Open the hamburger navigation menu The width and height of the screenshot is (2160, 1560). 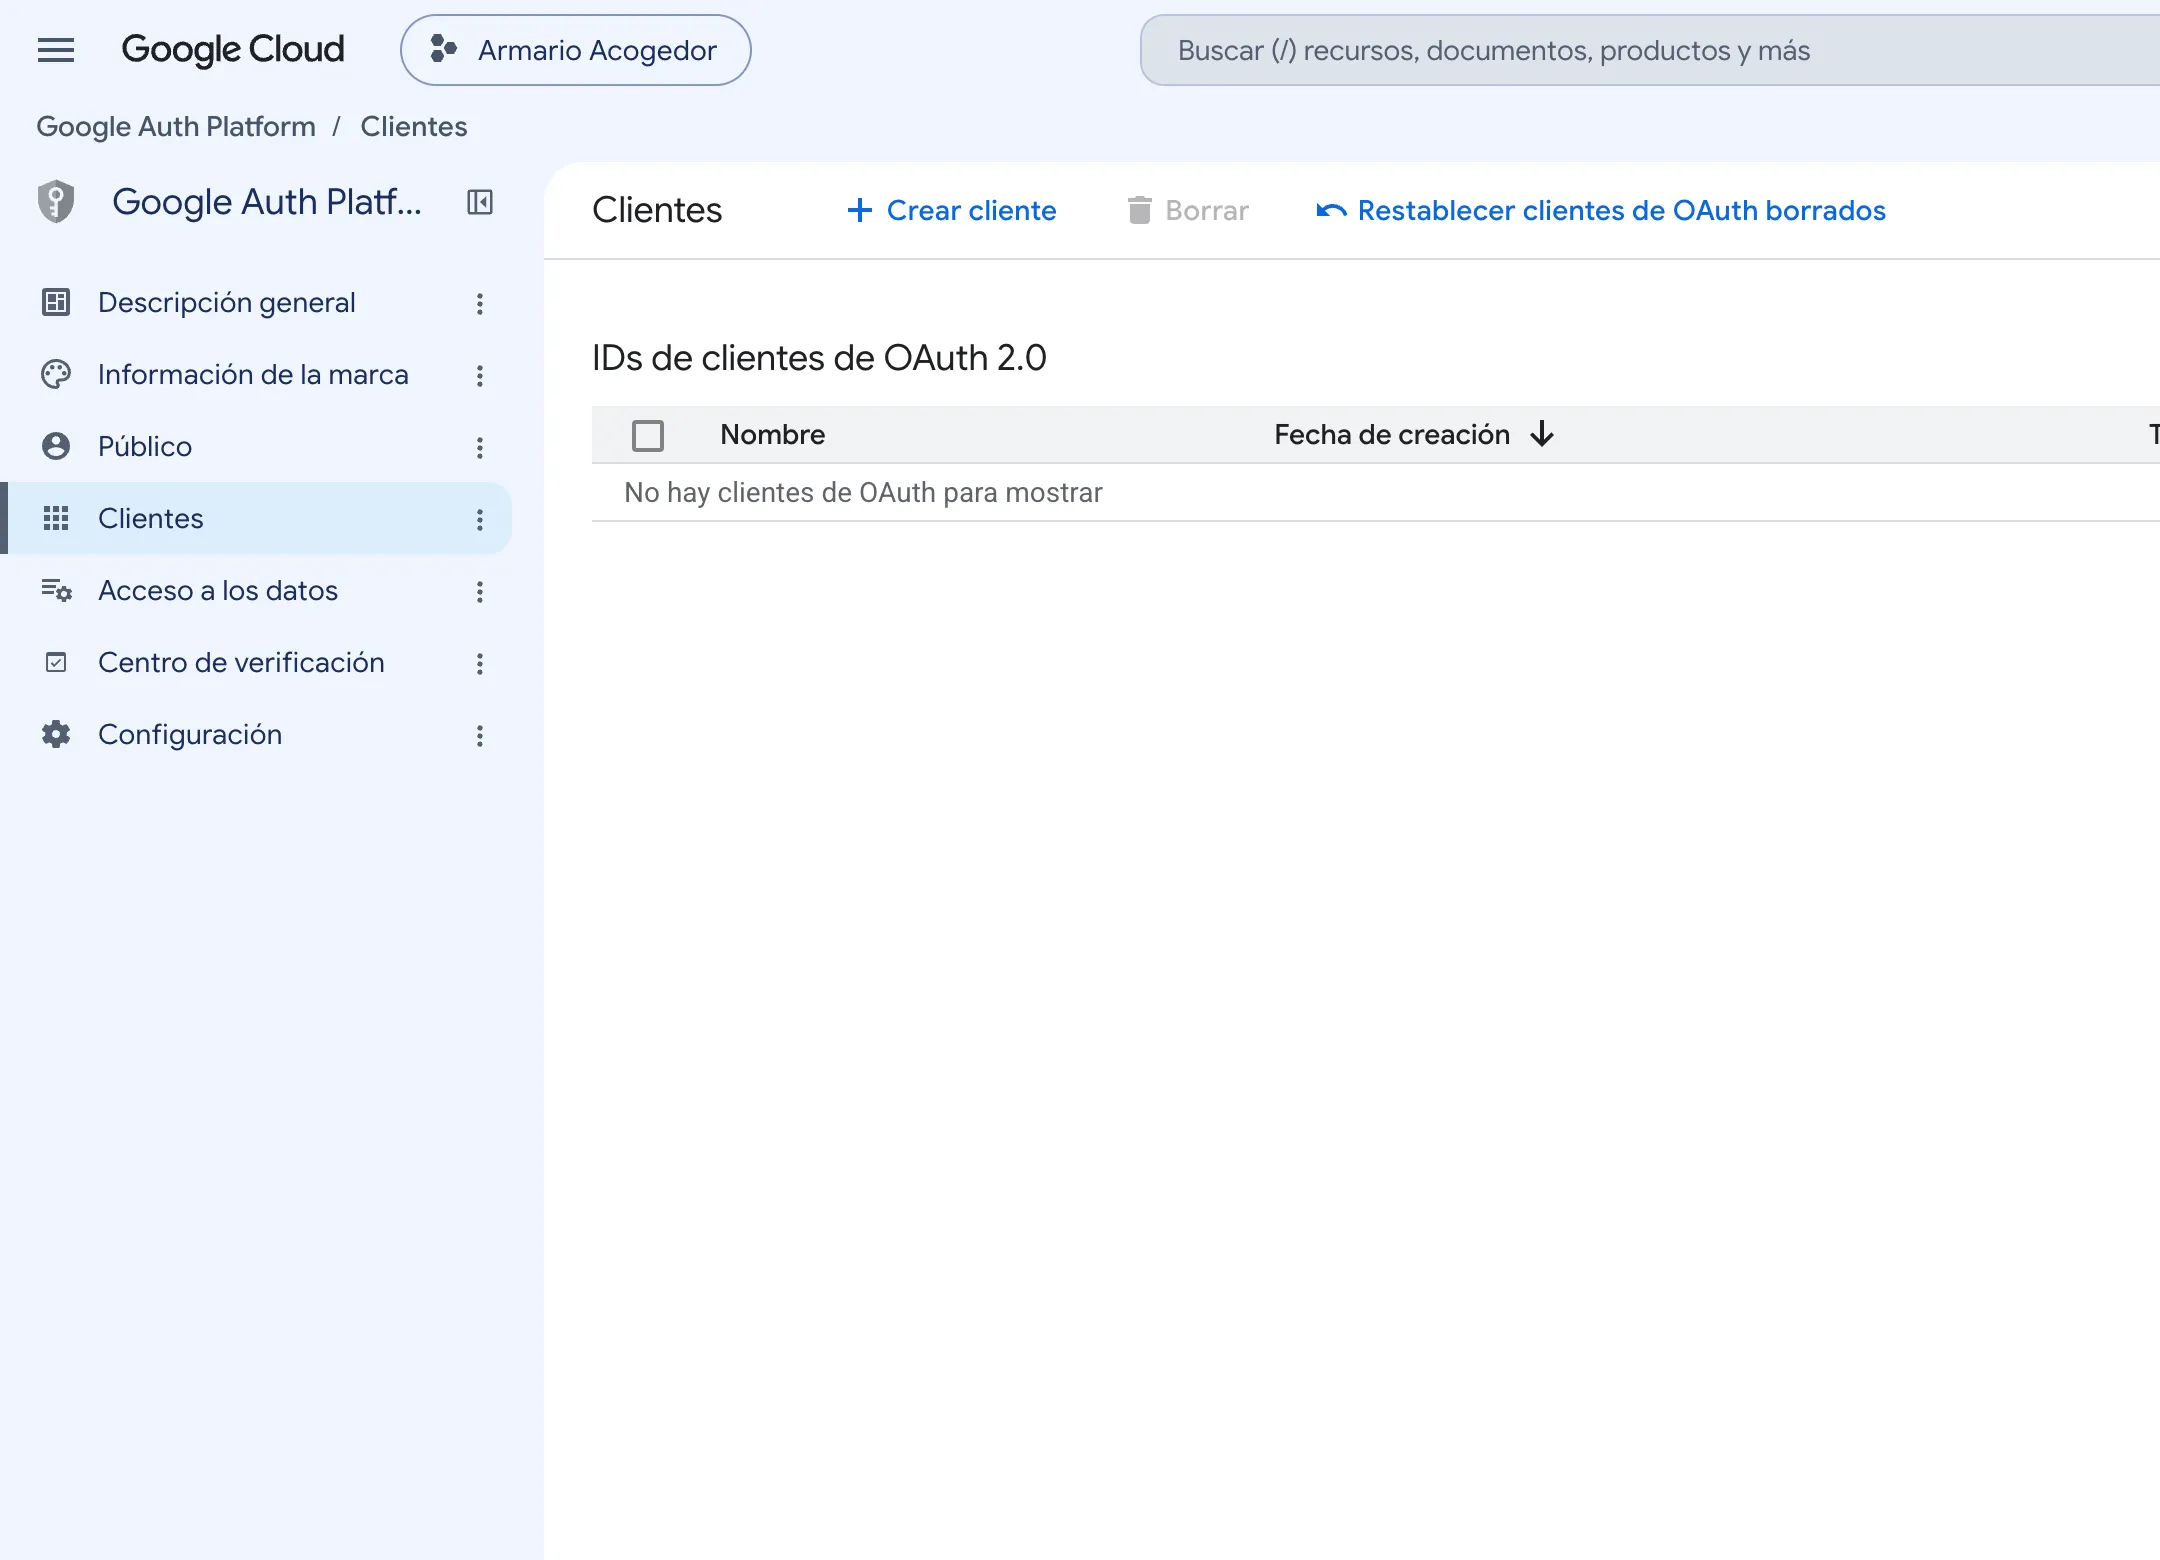[x=56, y=50]
